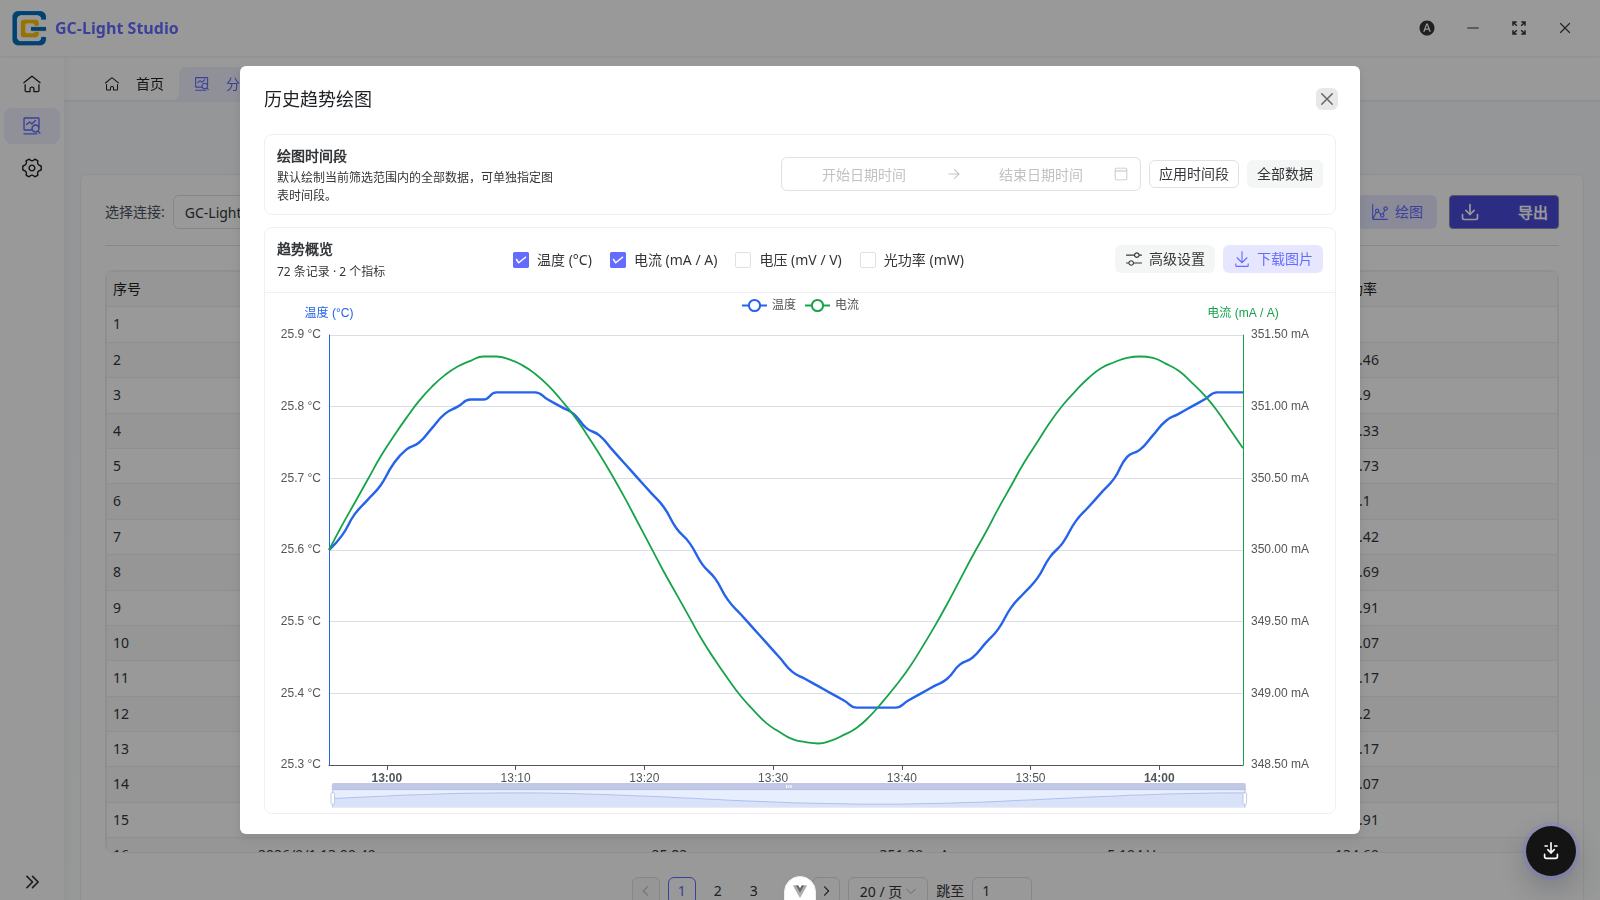Click the user avatar icon in the title bar
This screenshot has height=900, width=1600.
(1427, 28)
